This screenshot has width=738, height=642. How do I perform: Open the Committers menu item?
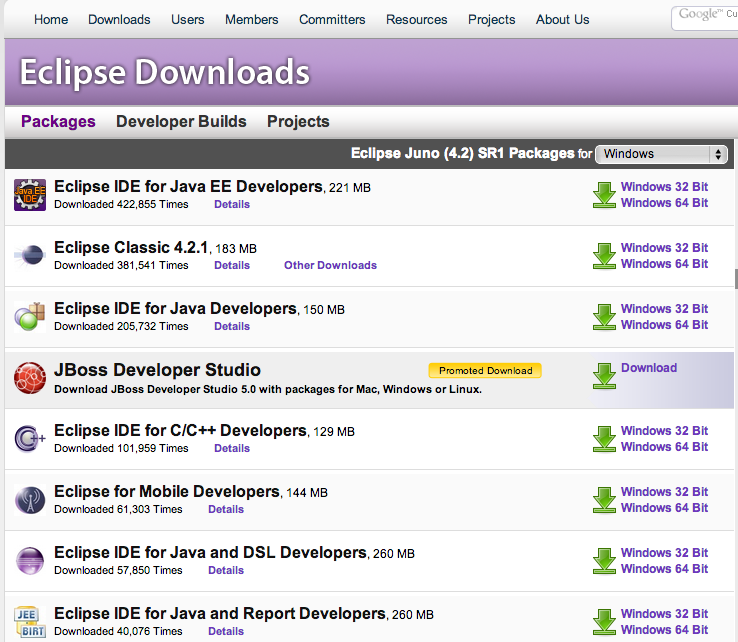pyautogui.click(x=332, y=19)
